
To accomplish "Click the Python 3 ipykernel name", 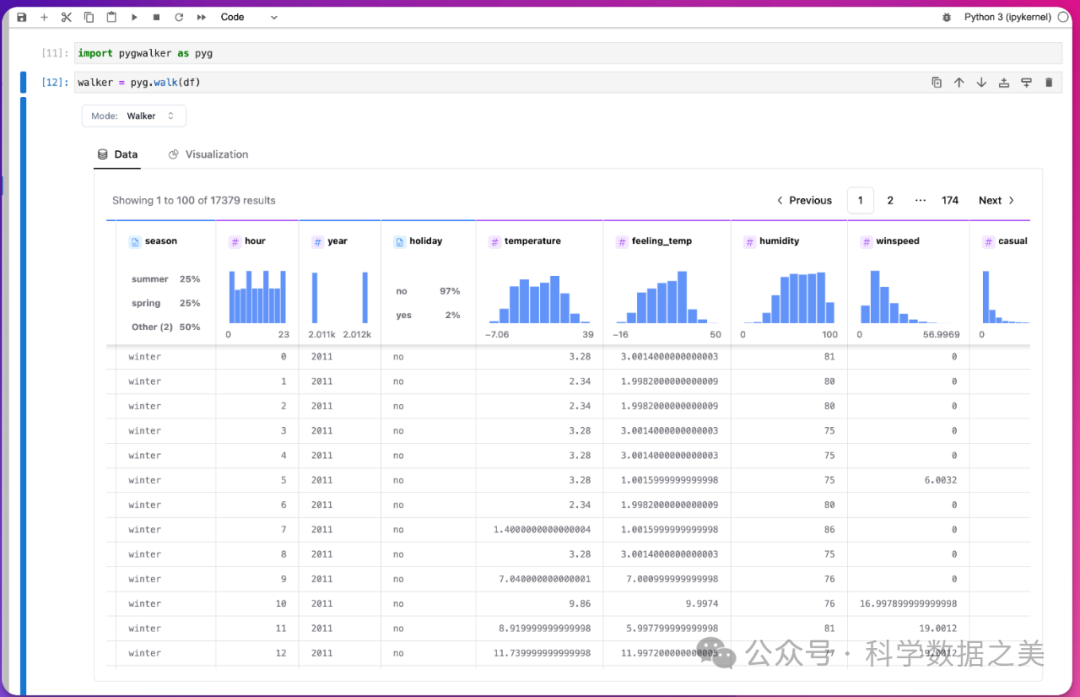I will click(x=1007, y=17).
